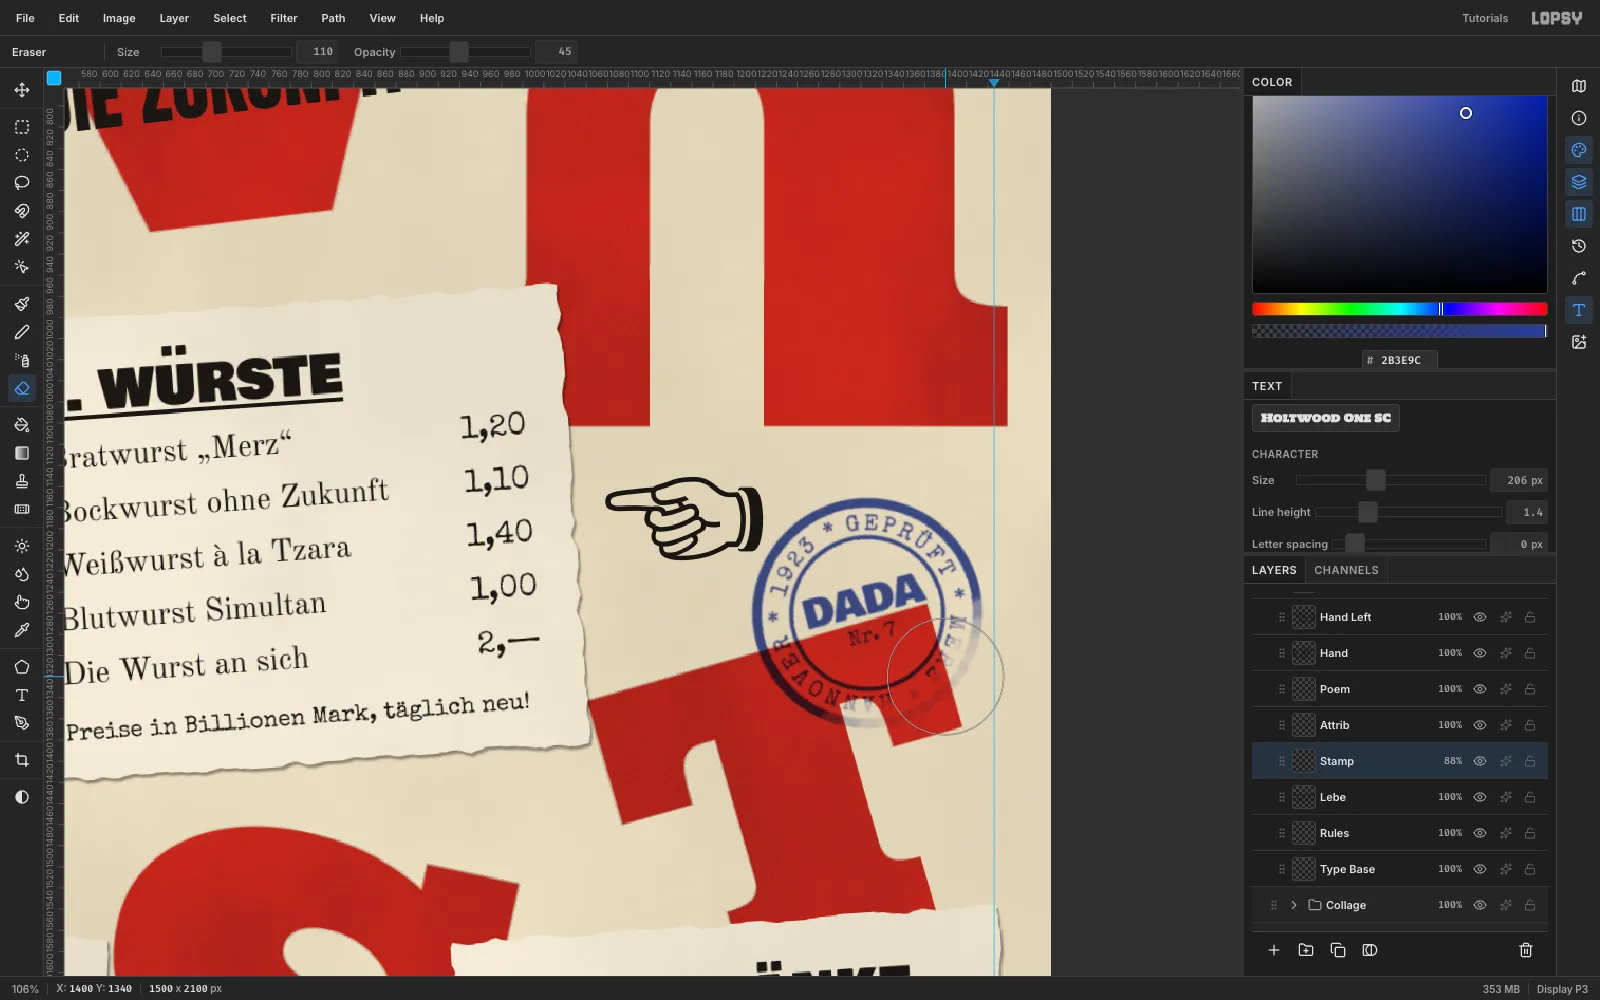
Task: Click the hex color input field
Action: [1400, 360]
